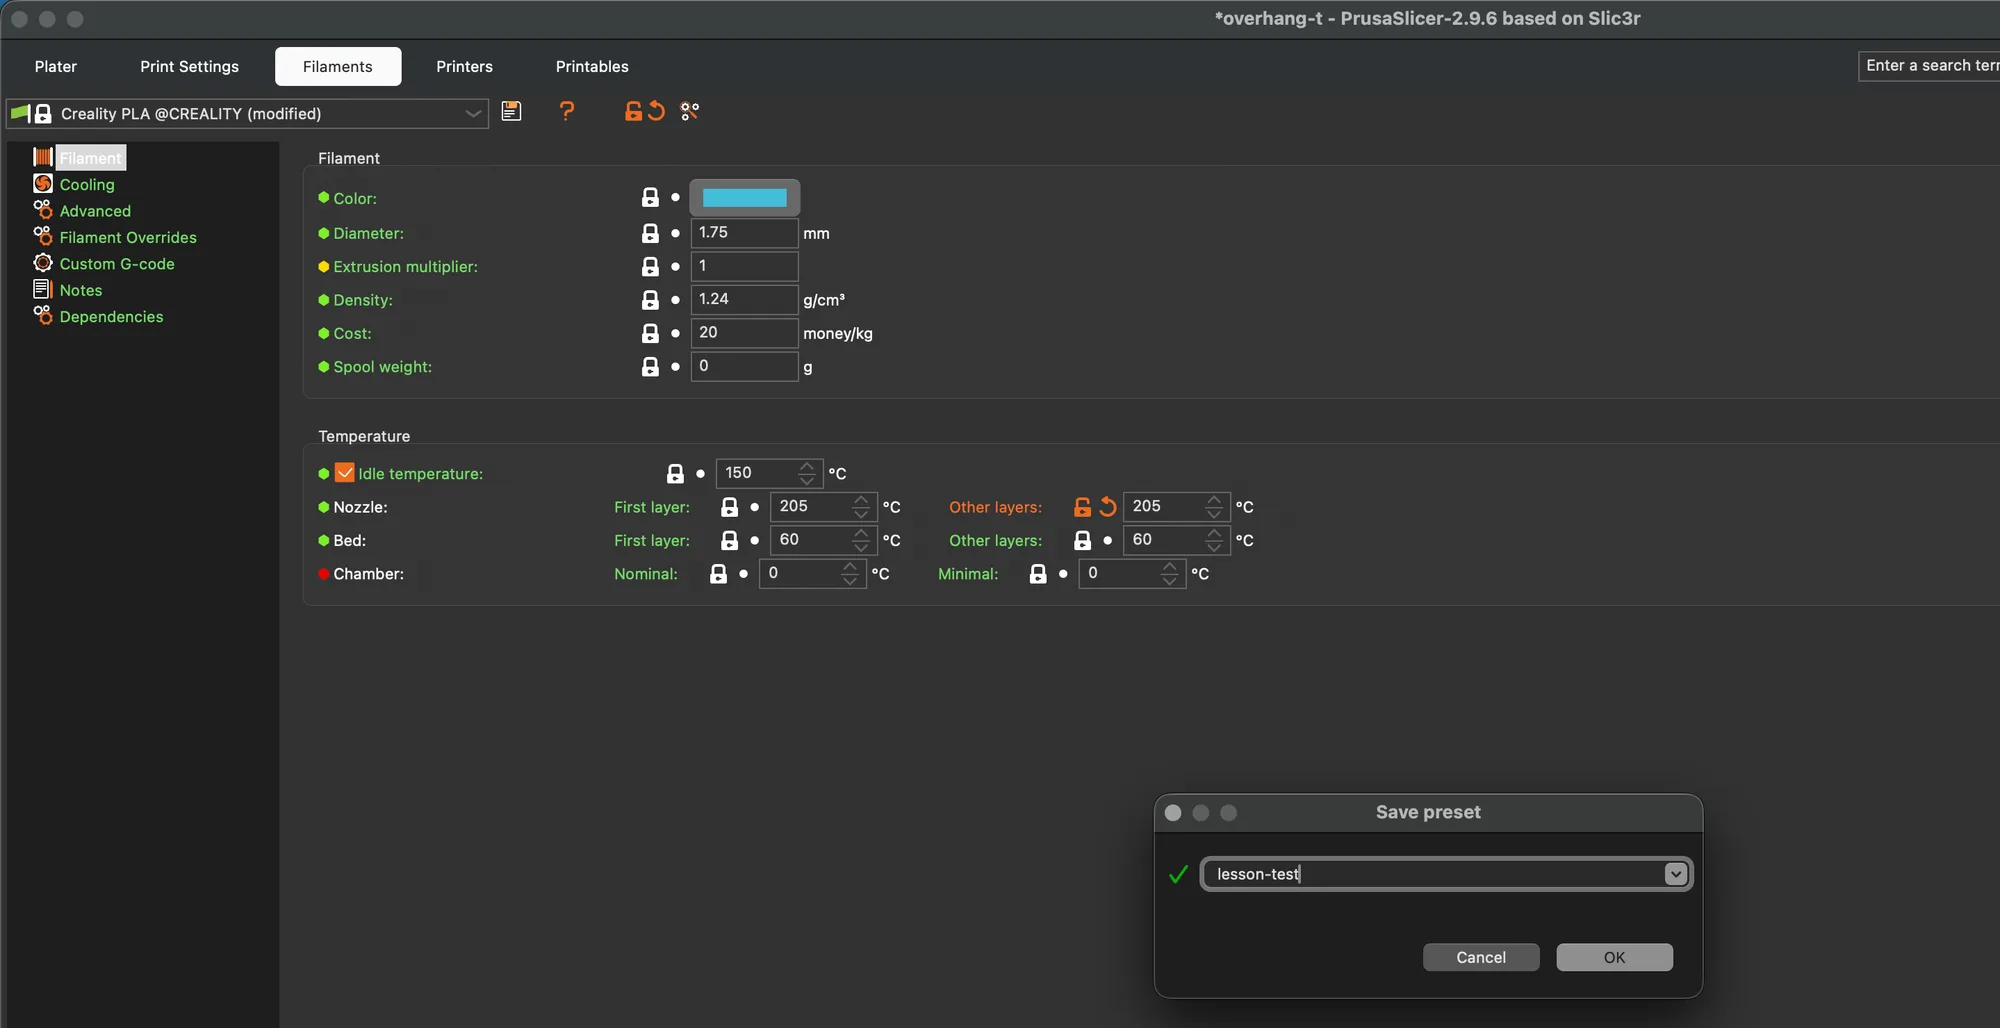Reset Nozzle other layers with the orange arrow
This screenshot has width=2000, height=1028.
click(x=1107, y=507)
